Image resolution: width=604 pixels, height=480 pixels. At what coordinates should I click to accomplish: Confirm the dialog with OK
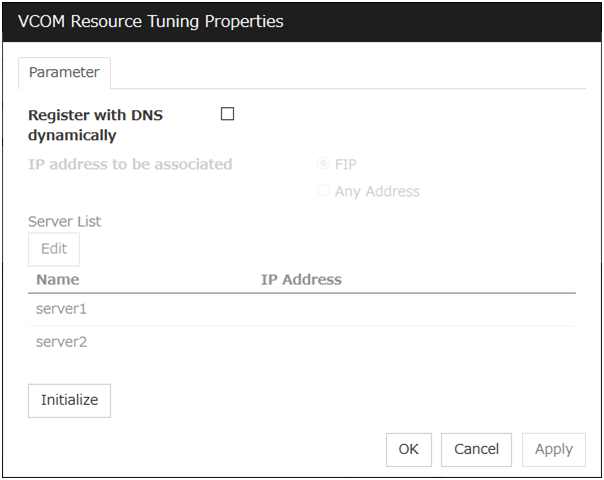pos(408,449)
